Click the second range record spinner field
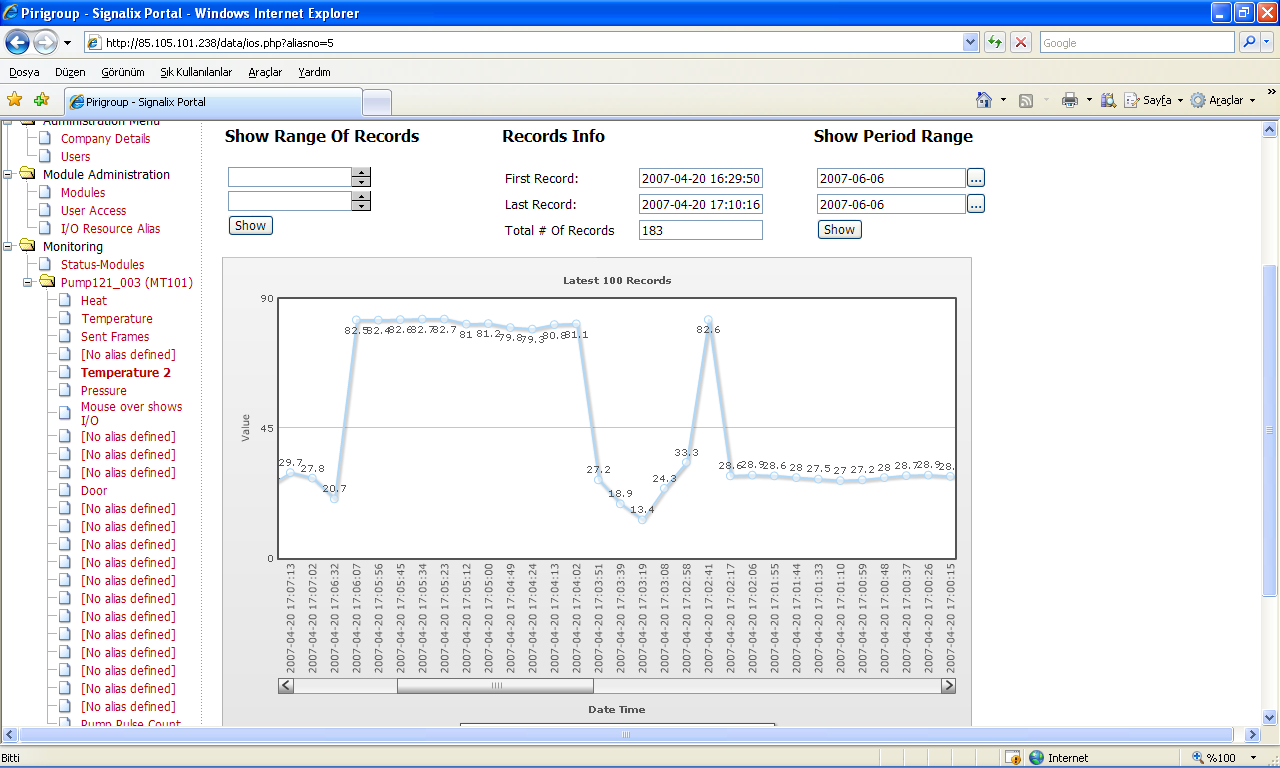 290,201
